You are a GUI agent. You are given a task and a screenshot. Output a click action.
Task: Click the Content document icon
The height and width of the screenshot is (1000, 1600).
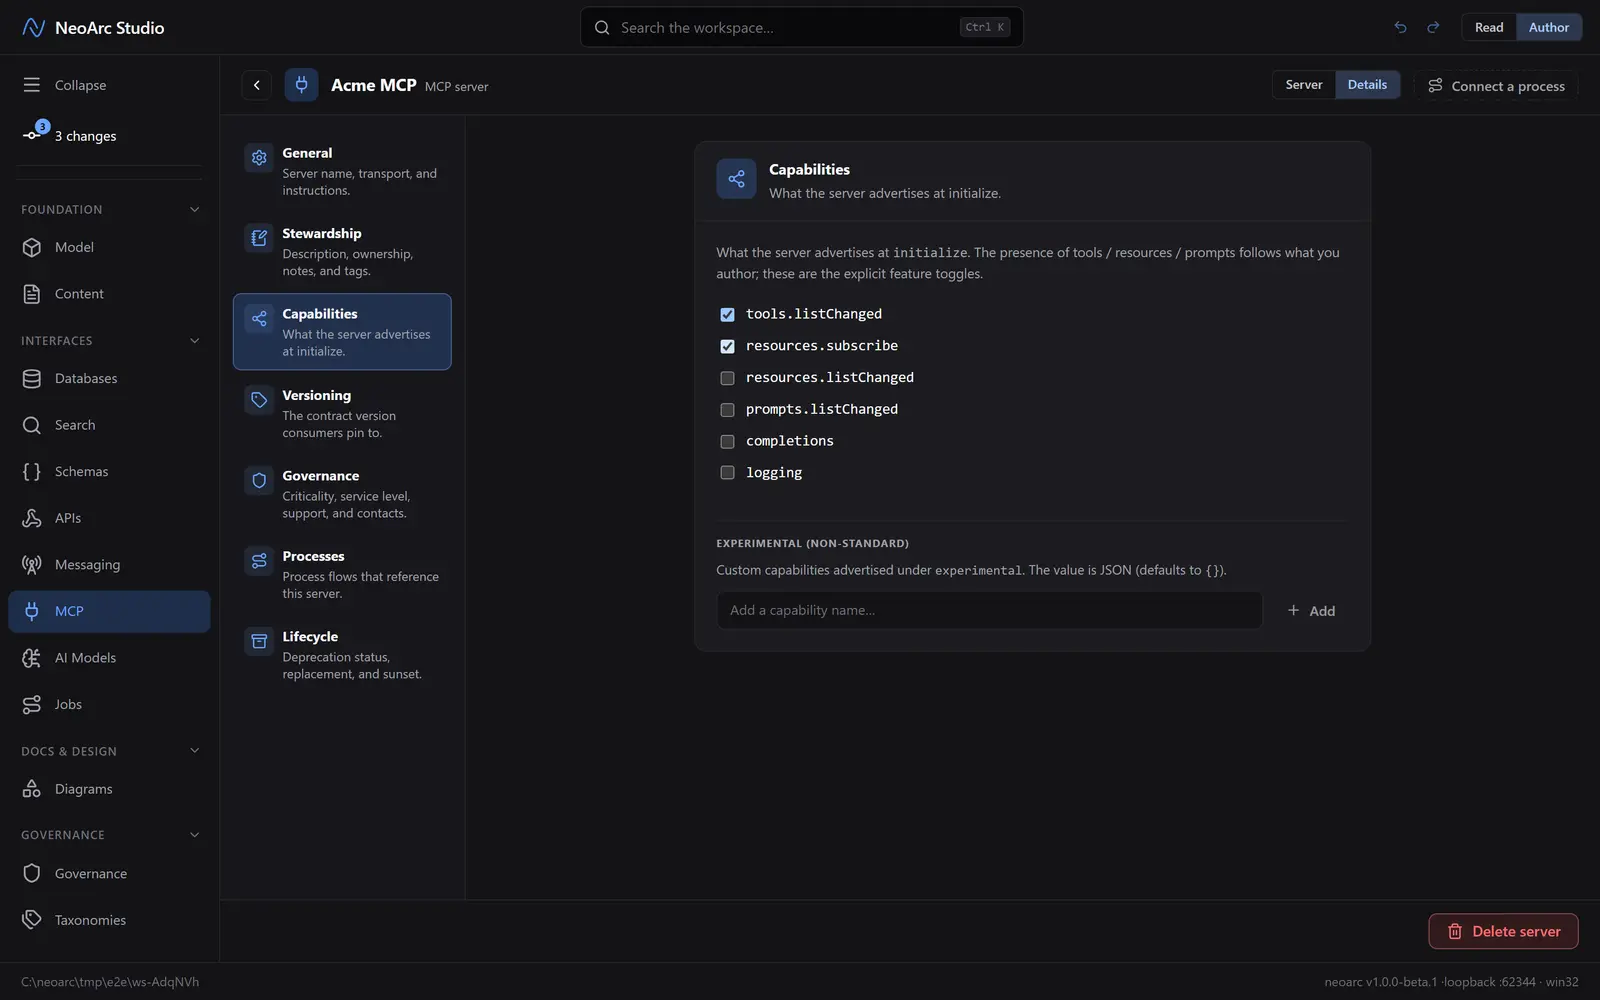[x=32, y=294]
